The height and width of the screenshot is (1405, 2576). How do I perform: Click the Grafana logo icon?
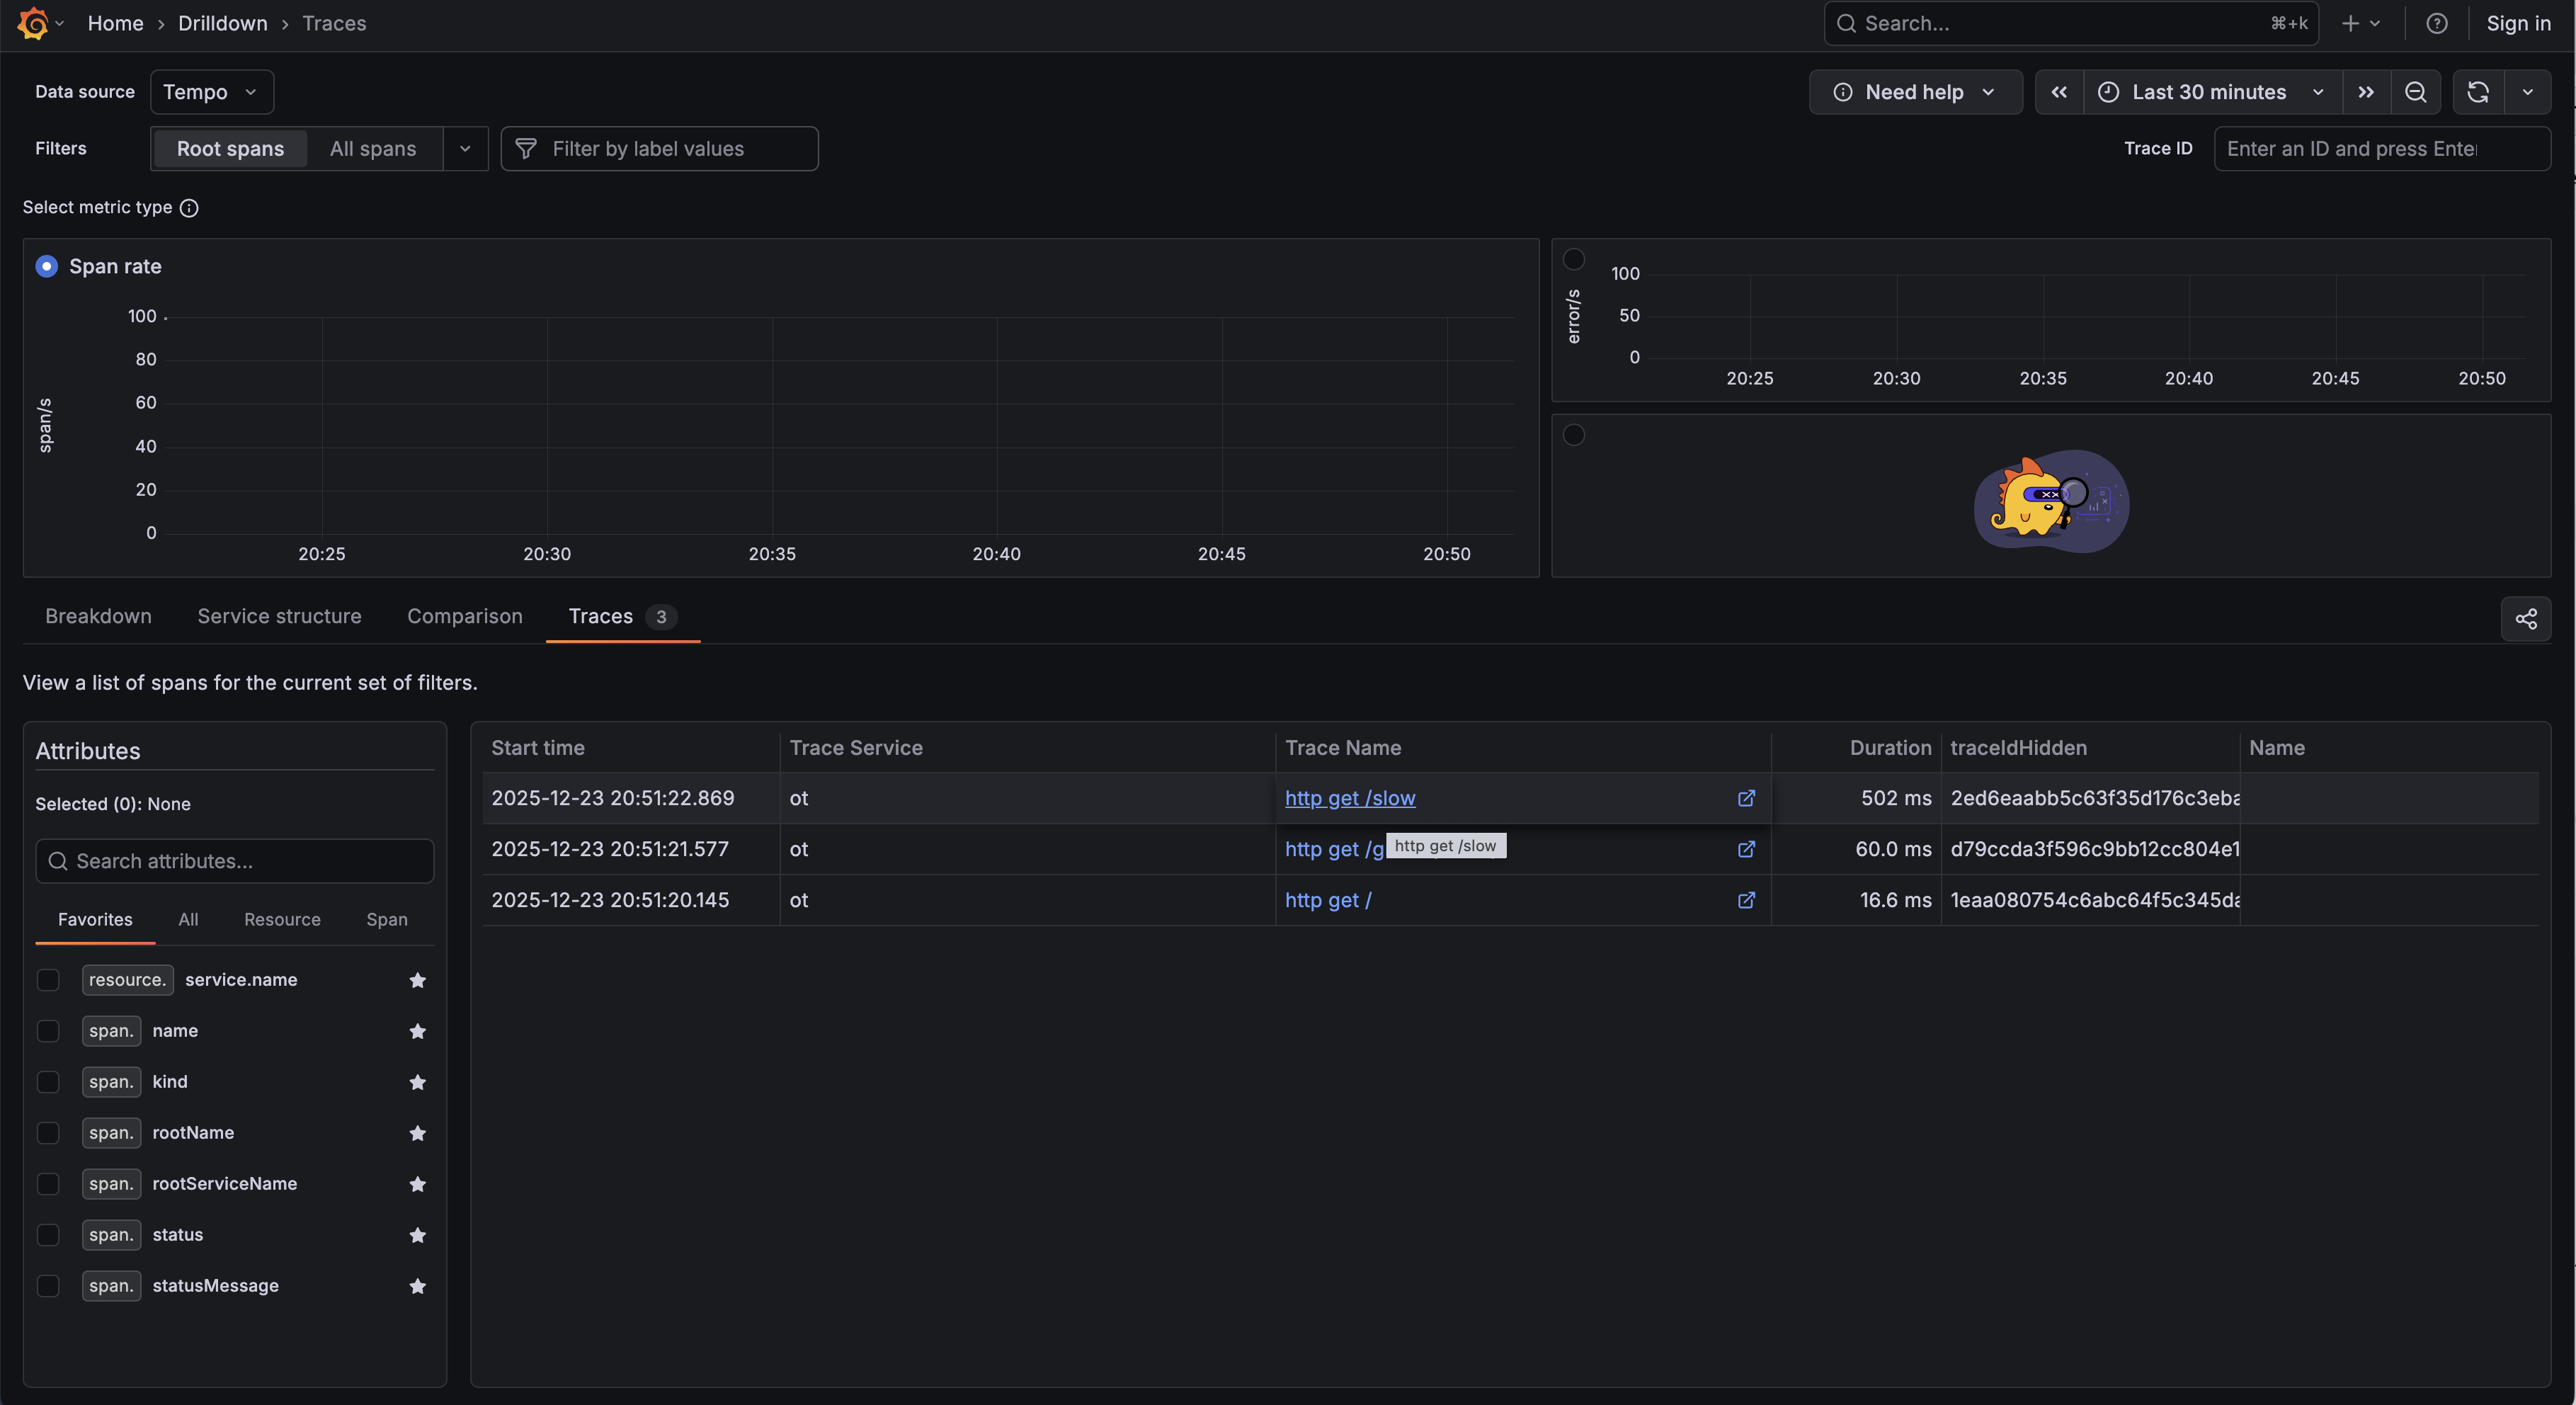pos(33,23)
